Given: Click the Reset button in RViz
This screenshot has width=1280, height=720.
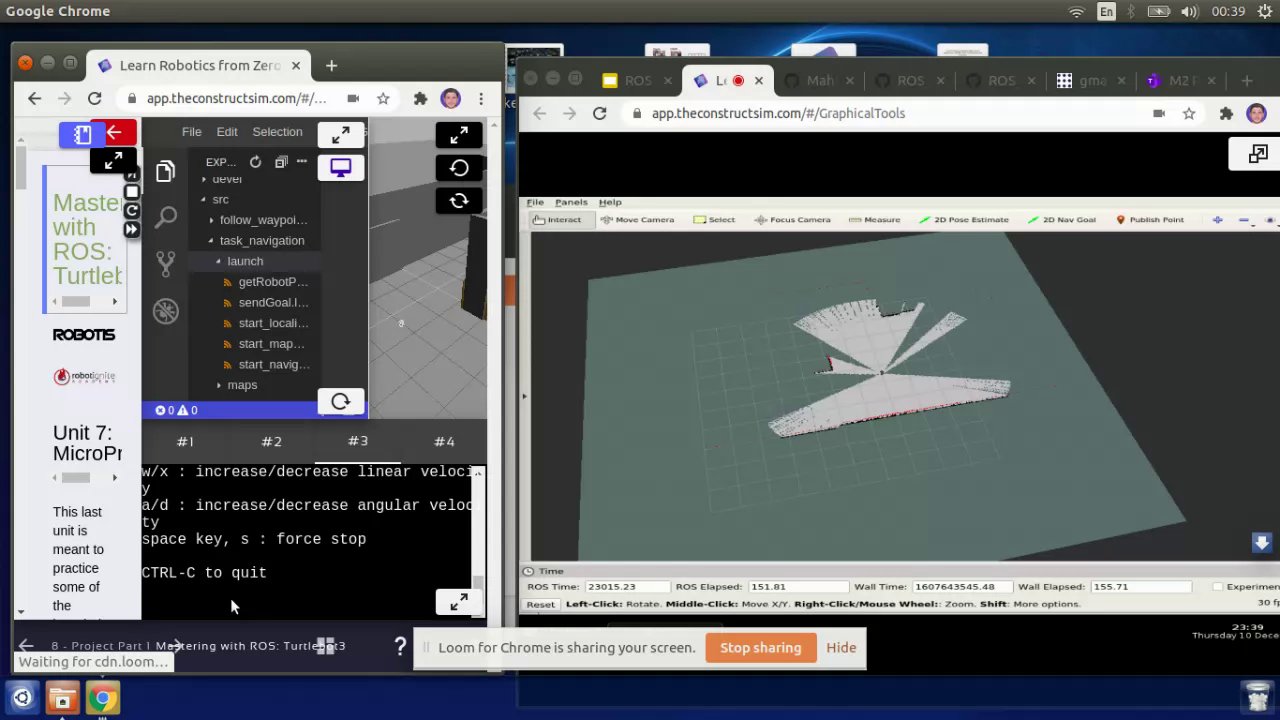Looking at the screenshot, I should [x=540, y=604].
